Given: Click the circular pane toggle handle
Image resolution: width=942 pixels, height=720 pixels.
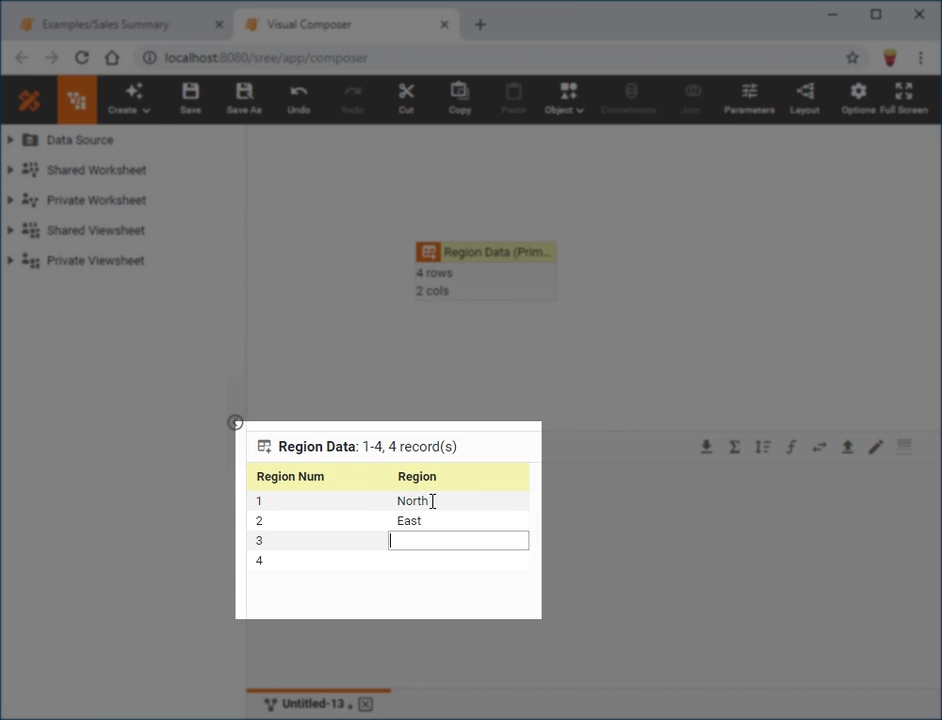Looking at the screenshot, I should point(236,423).
